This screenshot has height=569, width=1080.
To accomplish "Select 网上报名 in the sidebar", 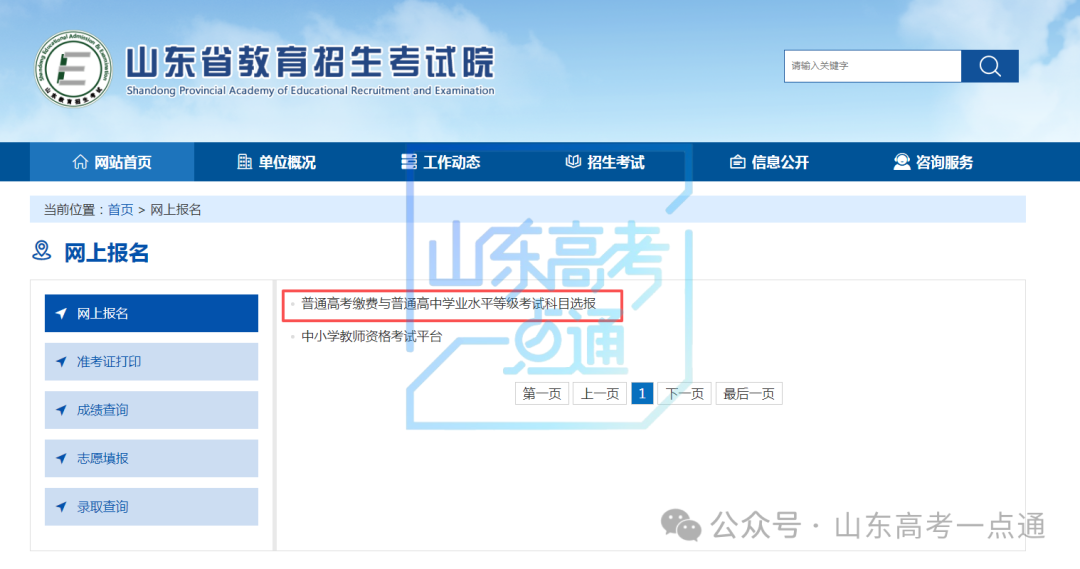I will pos(151,313).
